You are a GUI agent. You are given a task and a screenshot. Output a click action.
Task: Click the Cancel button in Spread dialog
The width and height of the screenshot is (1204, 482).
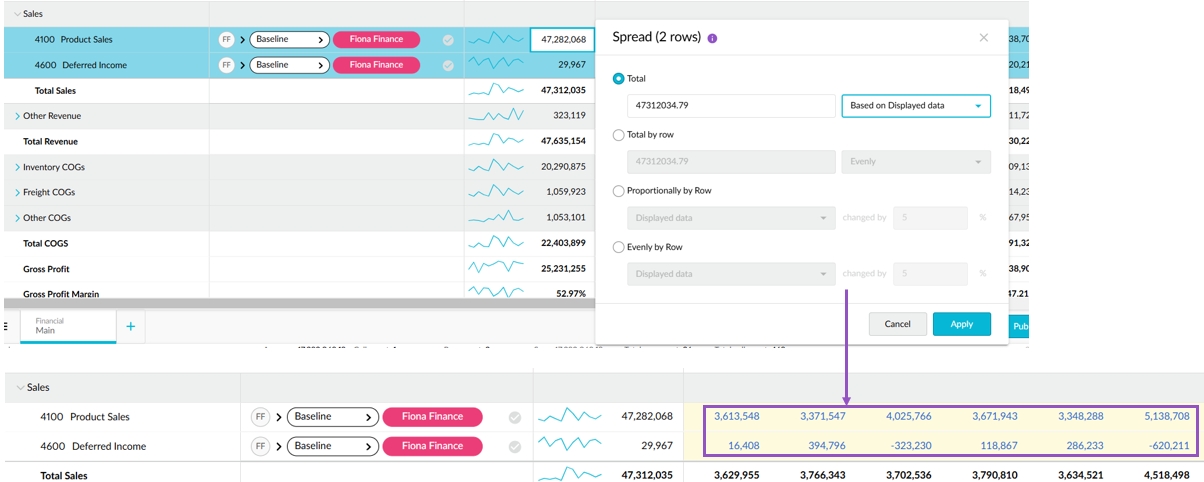point(897,324)
